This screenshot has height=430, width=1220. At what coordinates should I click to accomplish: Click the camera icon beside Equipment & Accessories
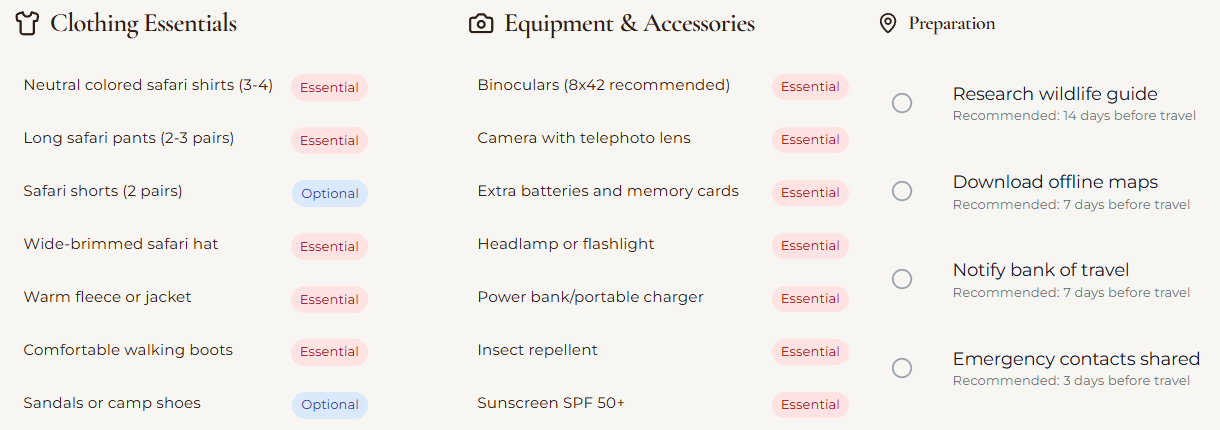pos(481,24)
